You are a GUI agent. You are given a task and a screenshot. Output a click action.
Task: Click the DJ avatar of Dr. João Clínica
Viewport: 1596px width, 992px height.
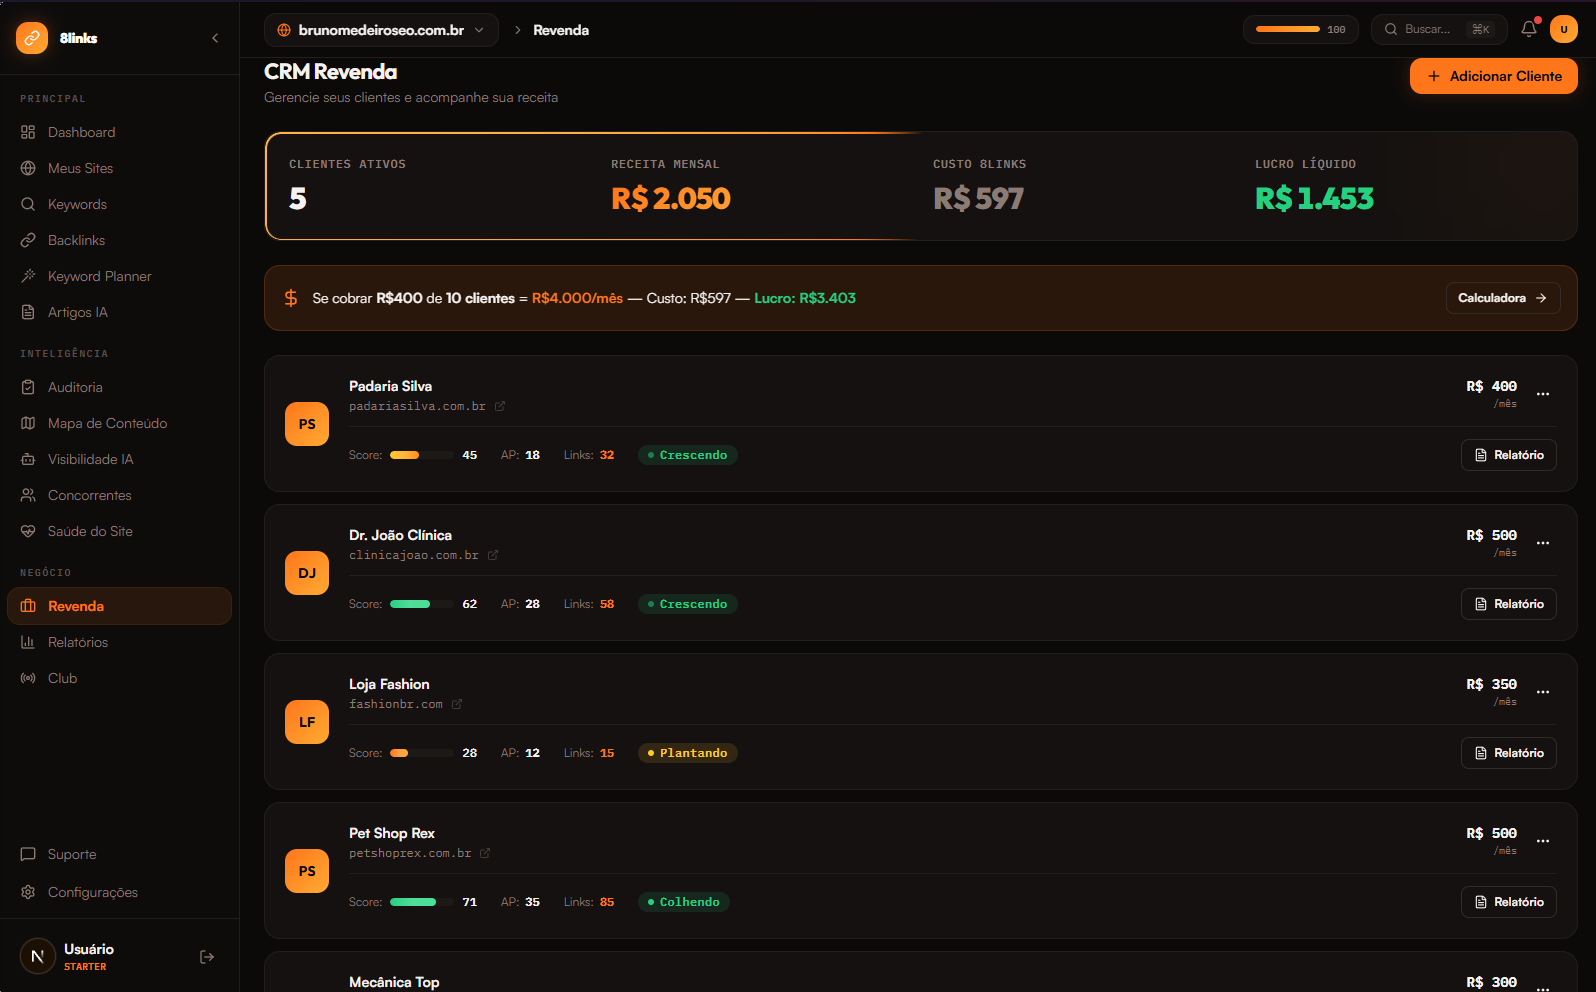307,573
